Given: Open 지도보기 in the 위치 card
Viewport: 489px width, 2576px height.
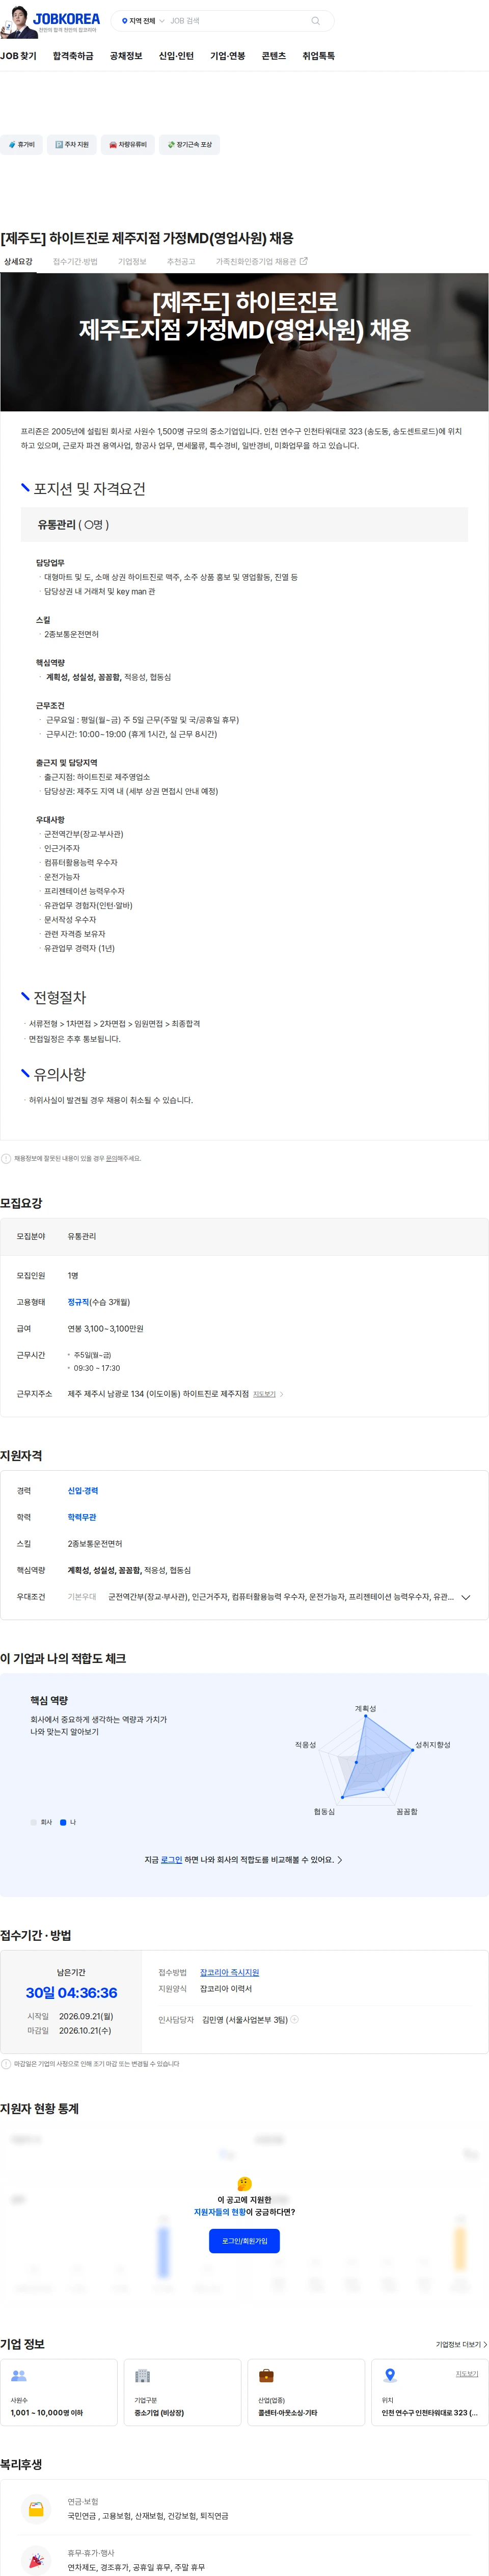Looking at the screenshot, I should point(467,2373).
